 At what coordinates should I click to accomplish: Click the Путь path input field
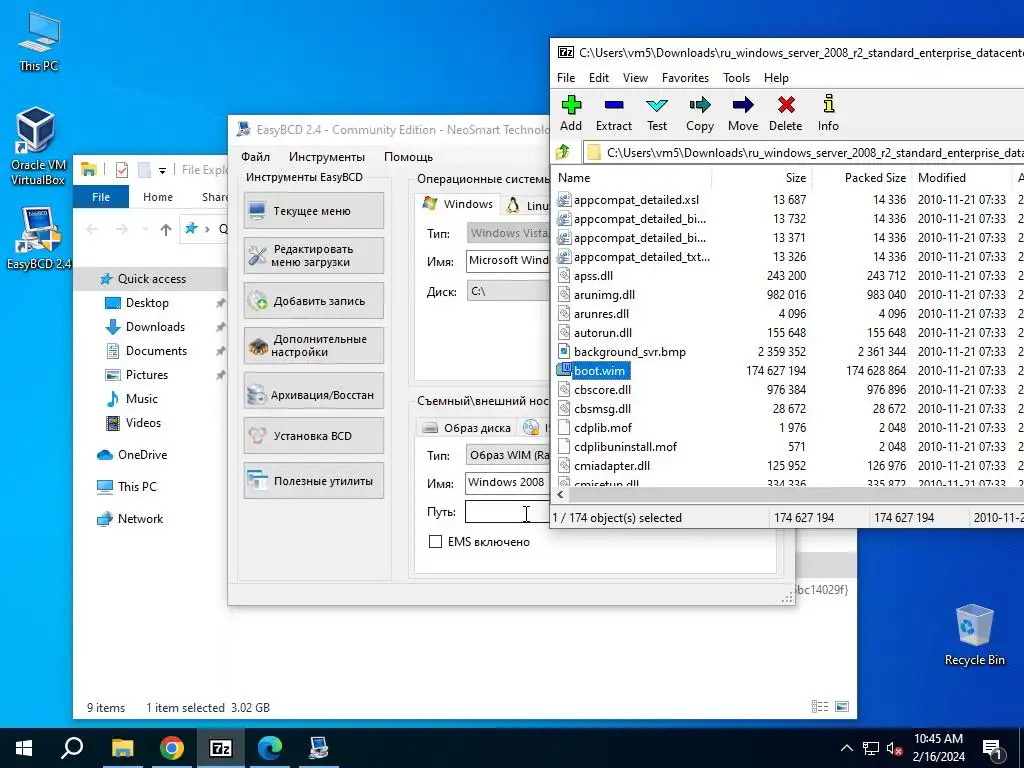point(507,513)
